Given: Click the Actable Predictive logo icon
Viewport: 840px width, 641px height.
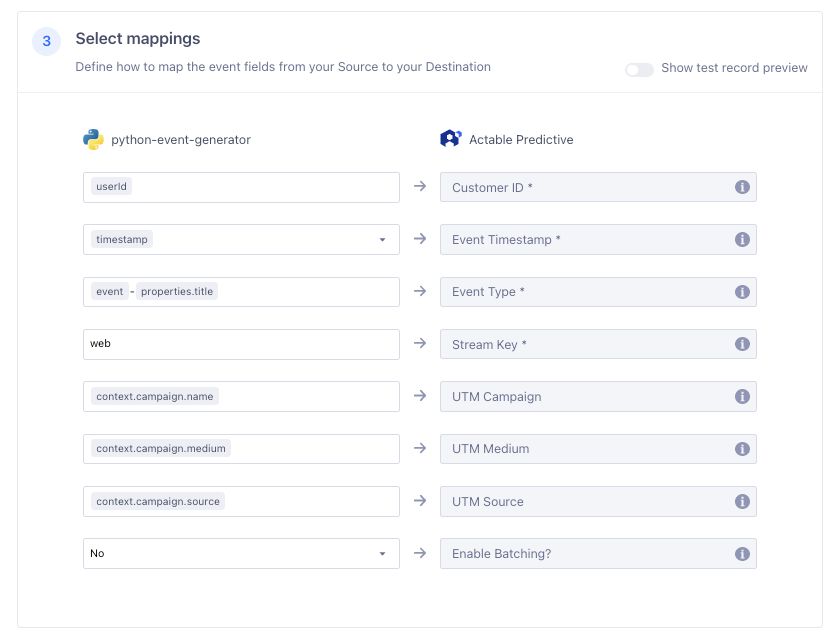Looking at the screenshot, I should [x=451, y=139].
